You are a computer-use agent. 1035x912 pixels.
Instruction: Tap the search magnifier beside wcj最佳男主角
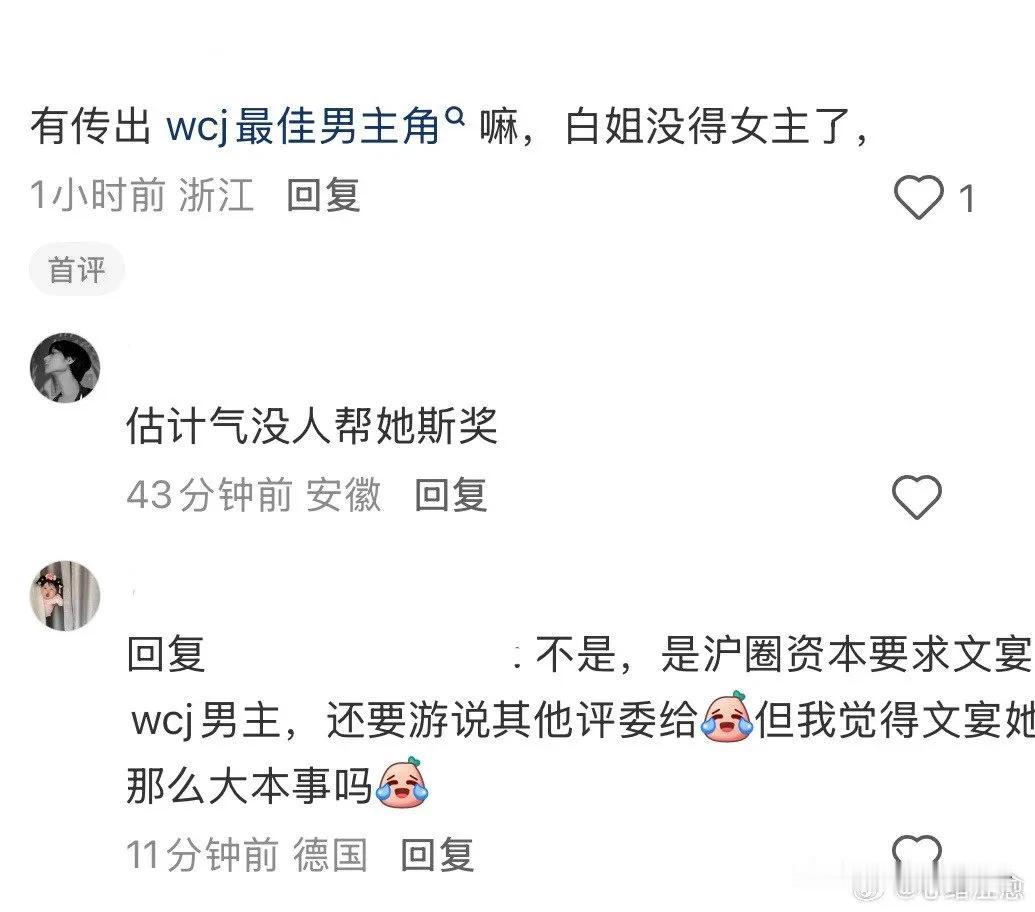(455, 116)
